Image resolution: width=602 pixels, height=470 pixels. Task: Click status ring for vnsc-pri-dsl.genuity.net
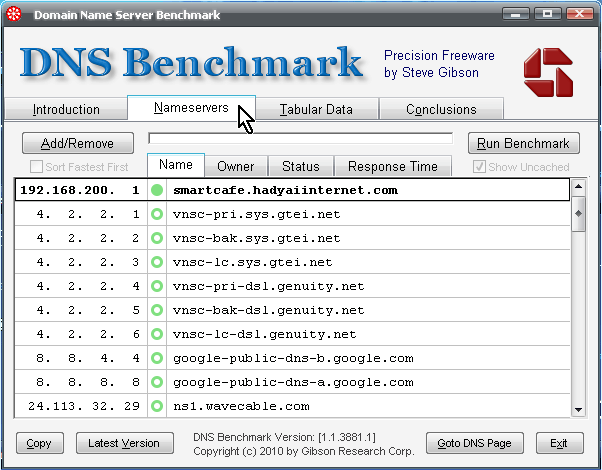click(x=157, y=286)
